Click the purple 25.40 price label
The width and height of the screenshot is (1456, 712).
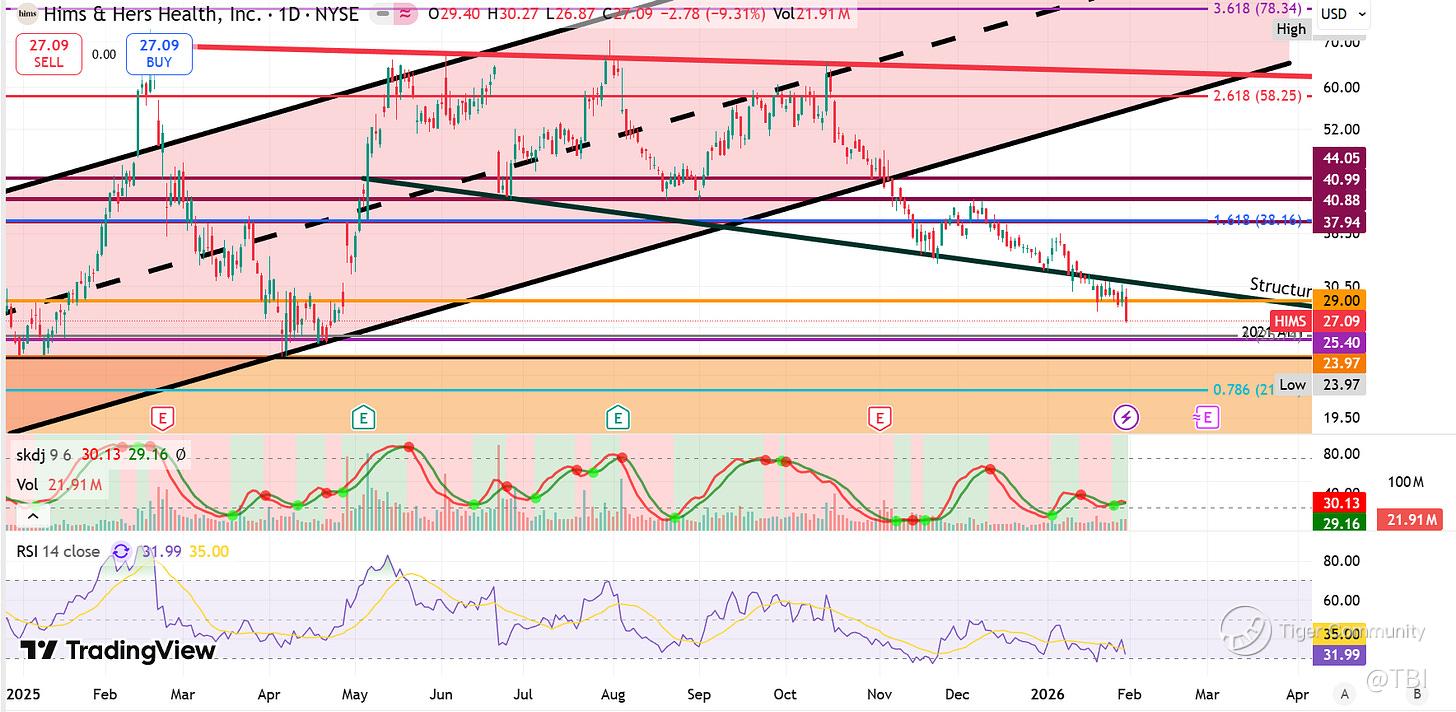tap(1341, 342)
